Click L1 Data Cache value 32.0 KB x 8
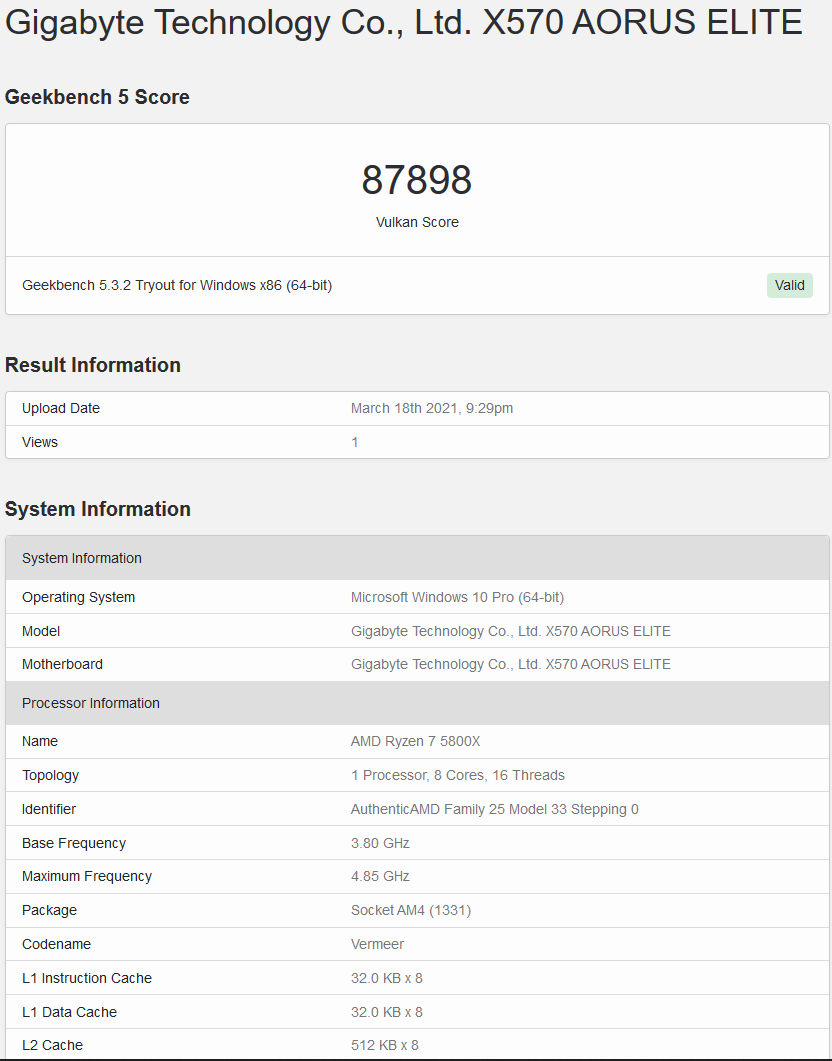 point(386,1012)
